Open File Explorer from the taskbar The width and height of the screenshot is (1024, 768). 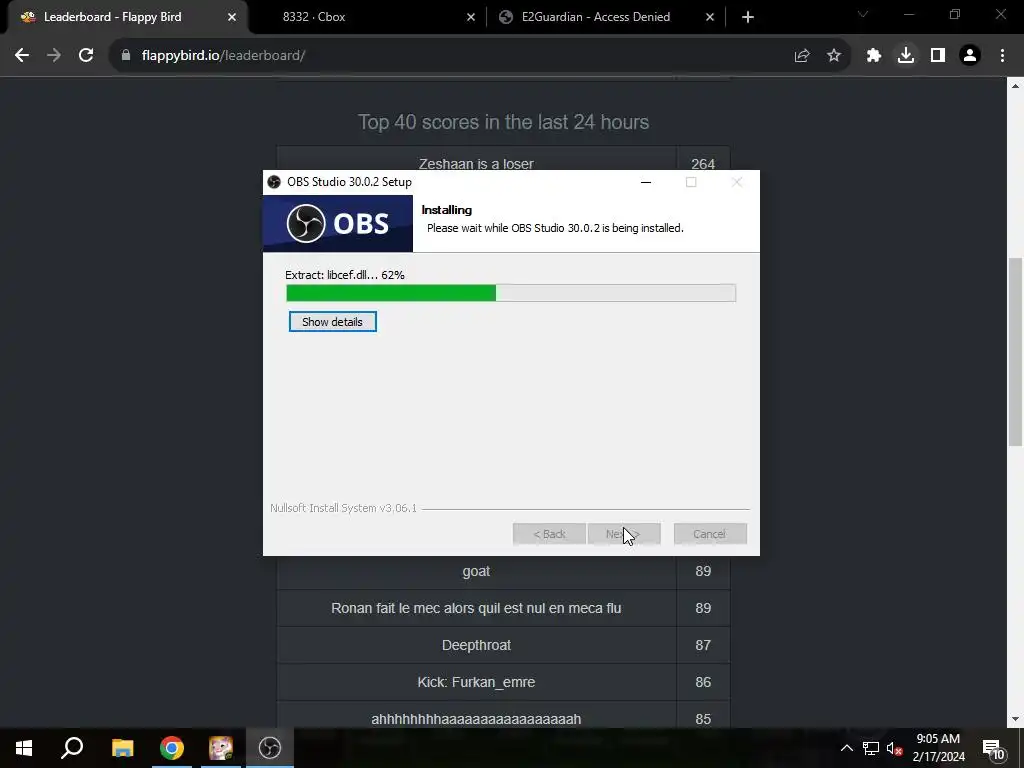point(122,748)
